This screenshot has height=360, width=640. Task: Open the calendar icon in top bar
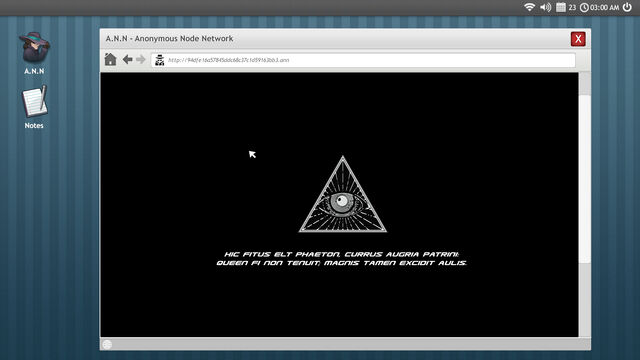(561, 7)
